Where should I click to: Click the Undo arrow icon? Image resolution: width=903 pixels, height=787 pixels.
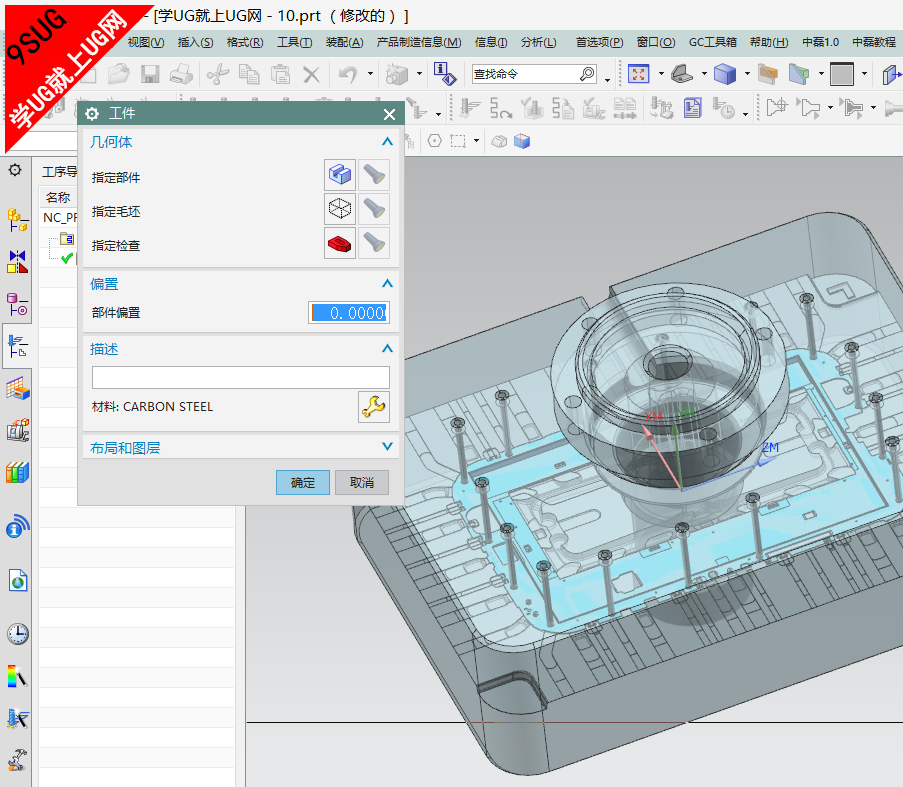point(348,74)
